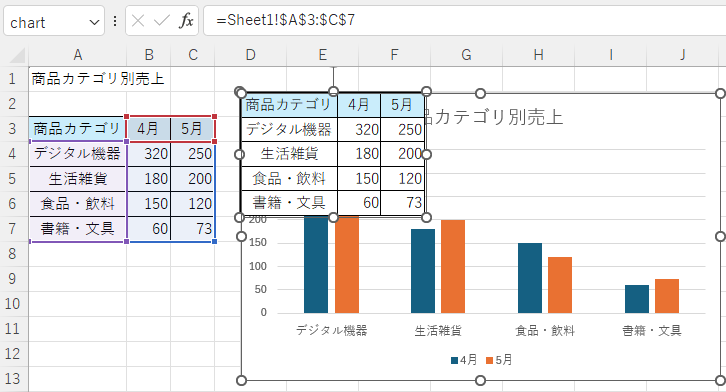The width and height of the screenshot is (726, 392).
Task: Select row 13 header
Action: coord(13,379)
